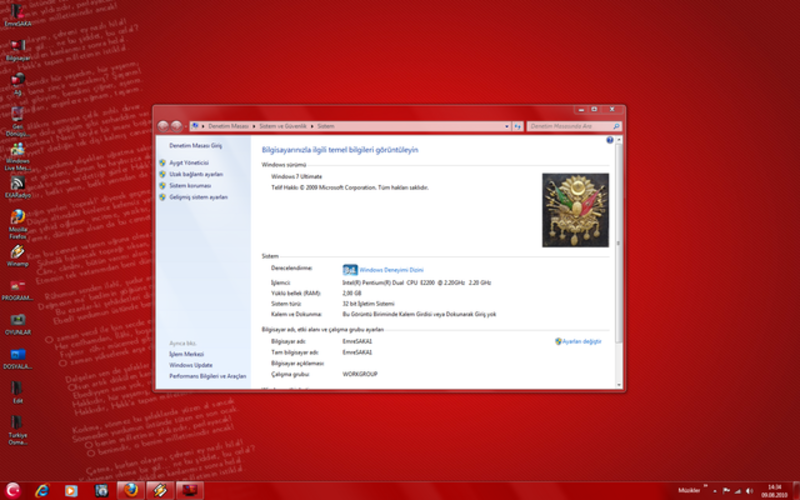Open the Ağ network desktop icon
Screen dimensions: 800x500
pyautogui.click(x=17, y=84)
